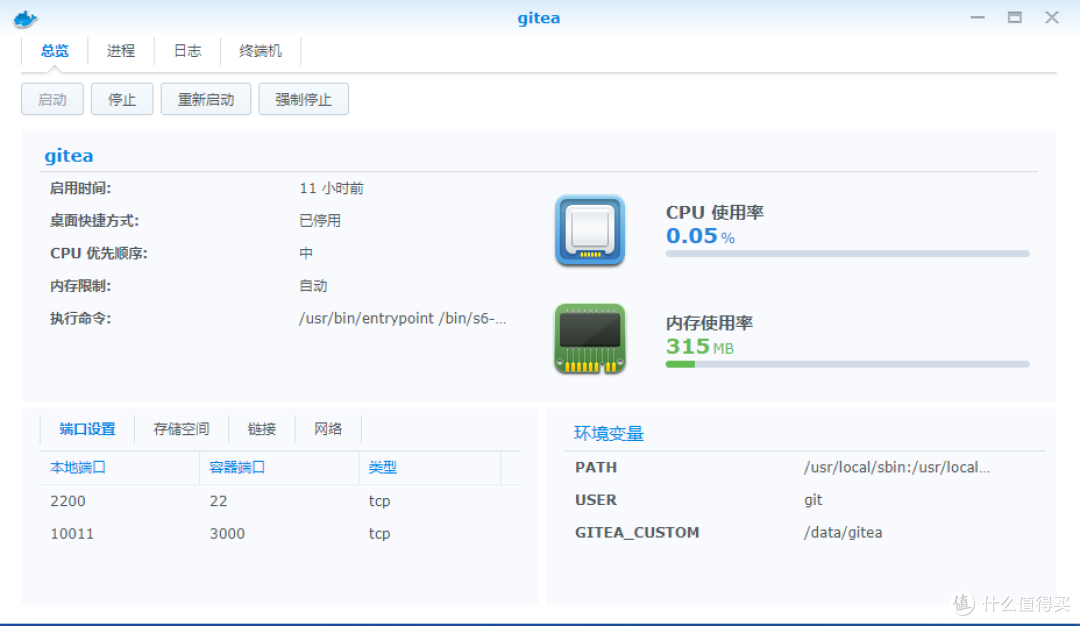Click the 停止 button
This screenshot has width=1080, height=626.
(122, 98)
